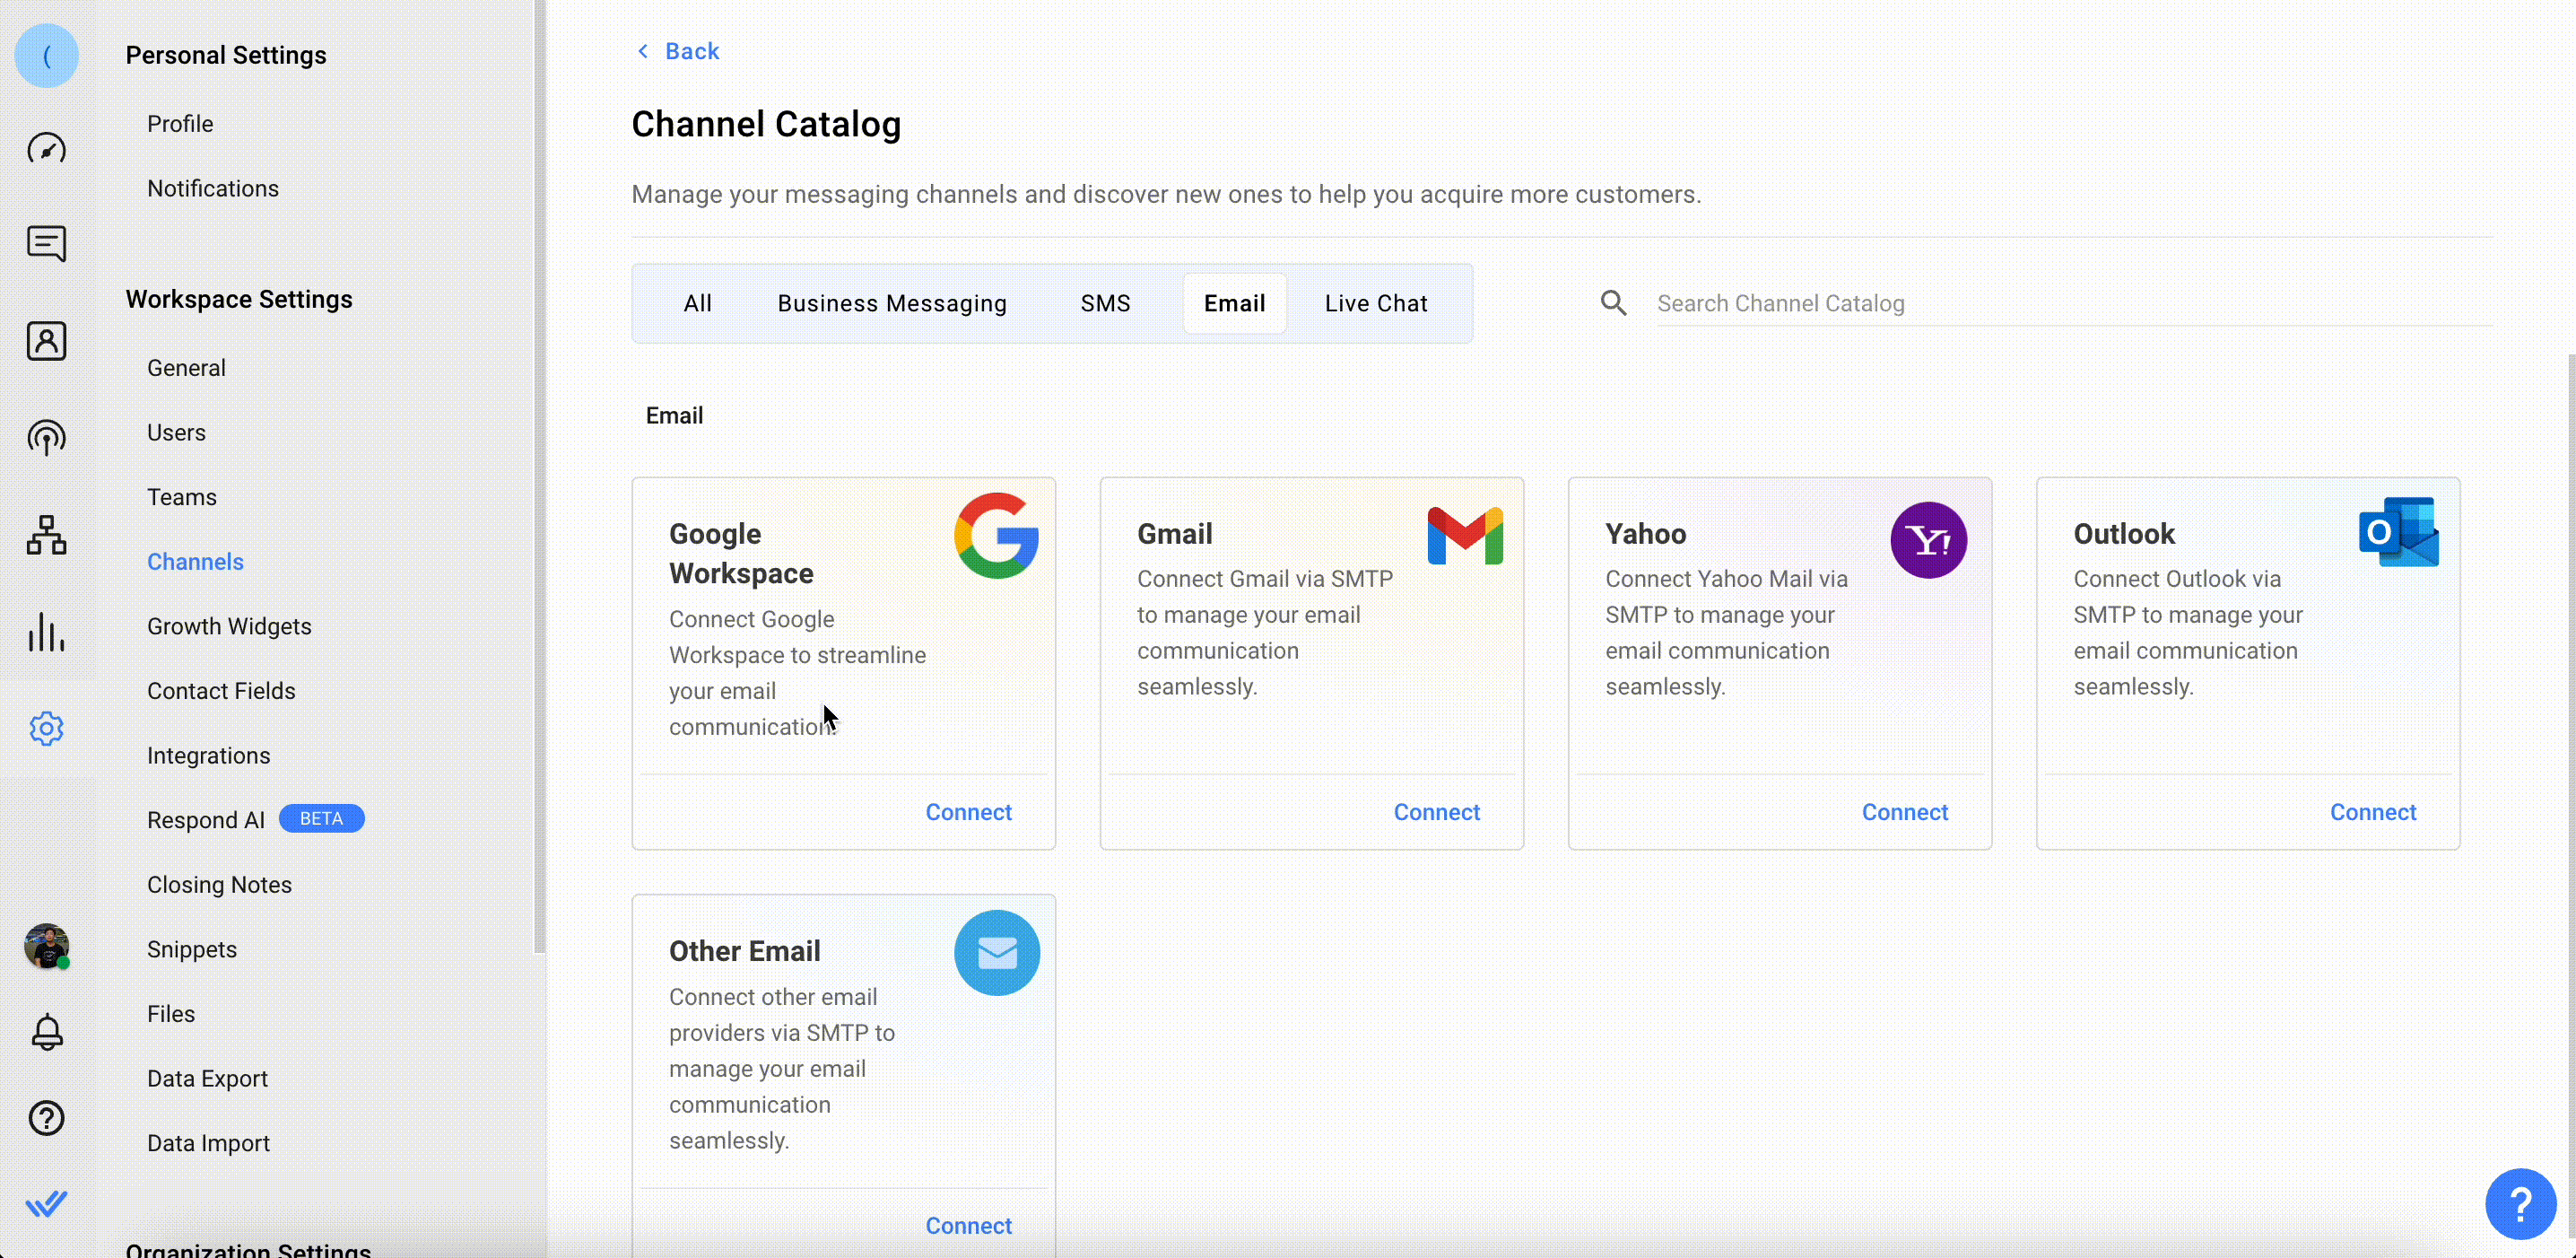Open the contacts icon in sidebar

tap(46, 341)
